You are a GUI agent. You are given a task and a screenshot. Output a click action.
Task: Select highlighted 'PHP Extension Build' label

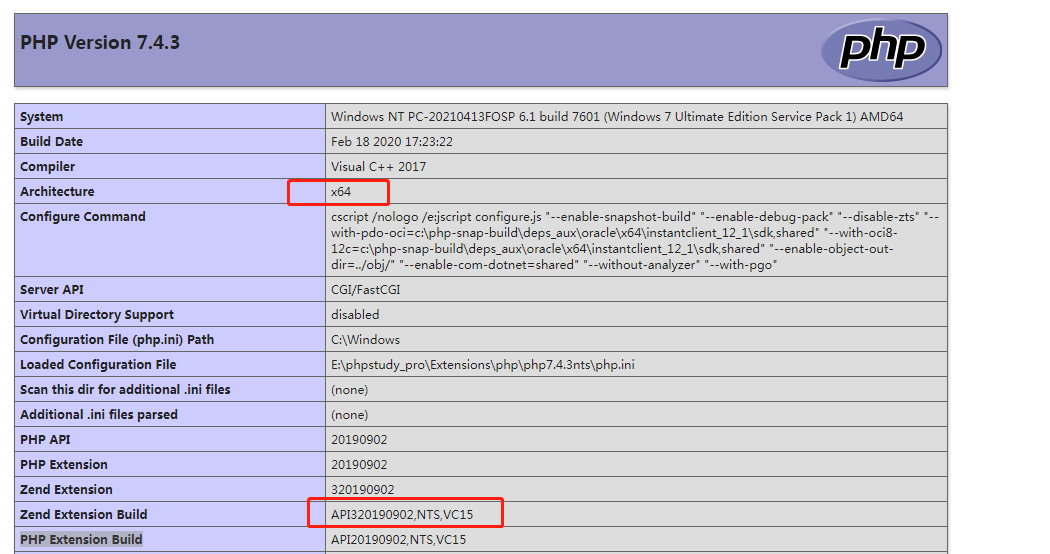tap(81, 539)
